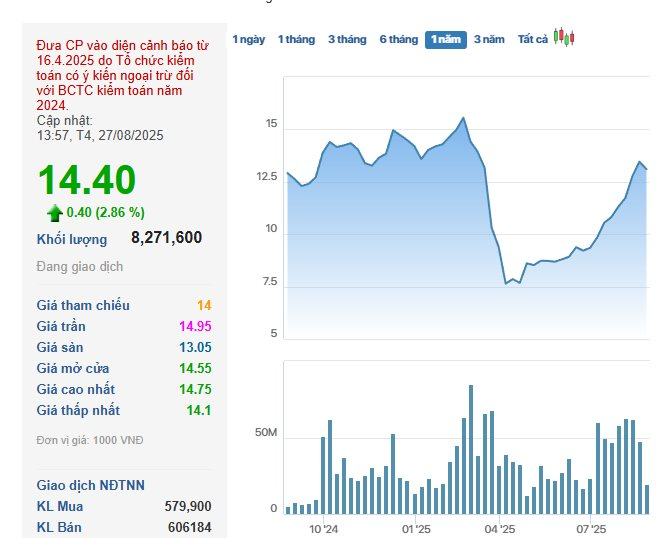Show the Tất cả full history
The height and width of the screenshot is (538, 660).
tap(532, 39)
